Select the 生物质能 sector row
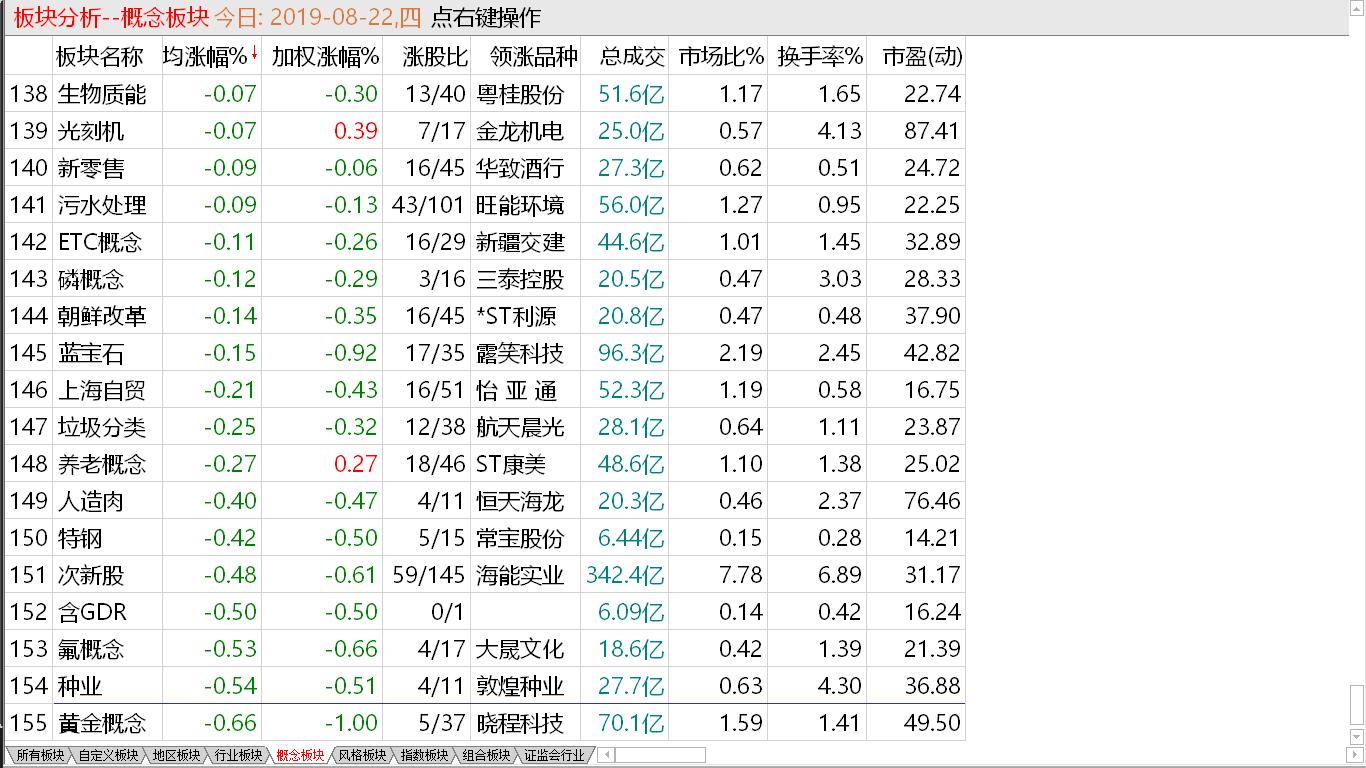Image resolution: width=1366 pixels, height=768 pixels. pos(485,94)
